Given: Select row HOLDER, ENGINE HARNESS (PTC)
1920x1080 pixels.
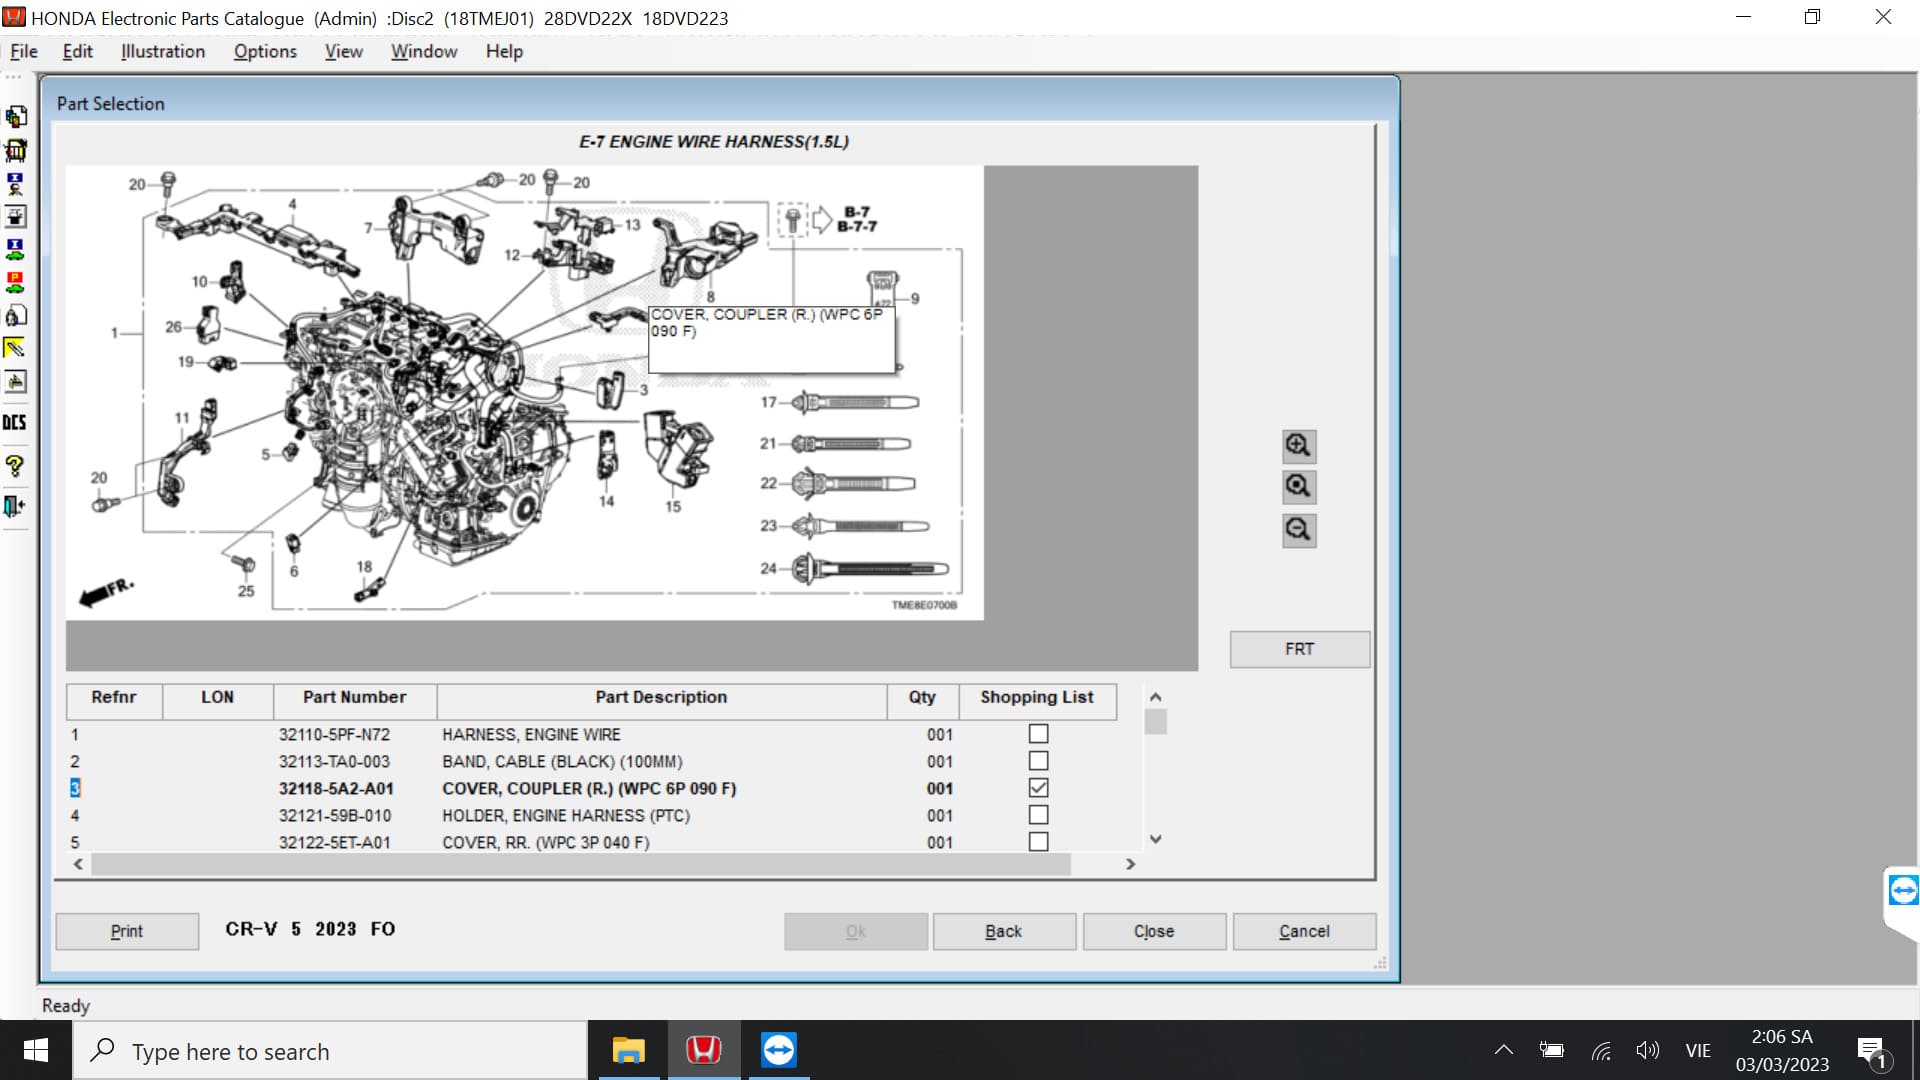Looking at the screenshot, I should pos(566,815).
